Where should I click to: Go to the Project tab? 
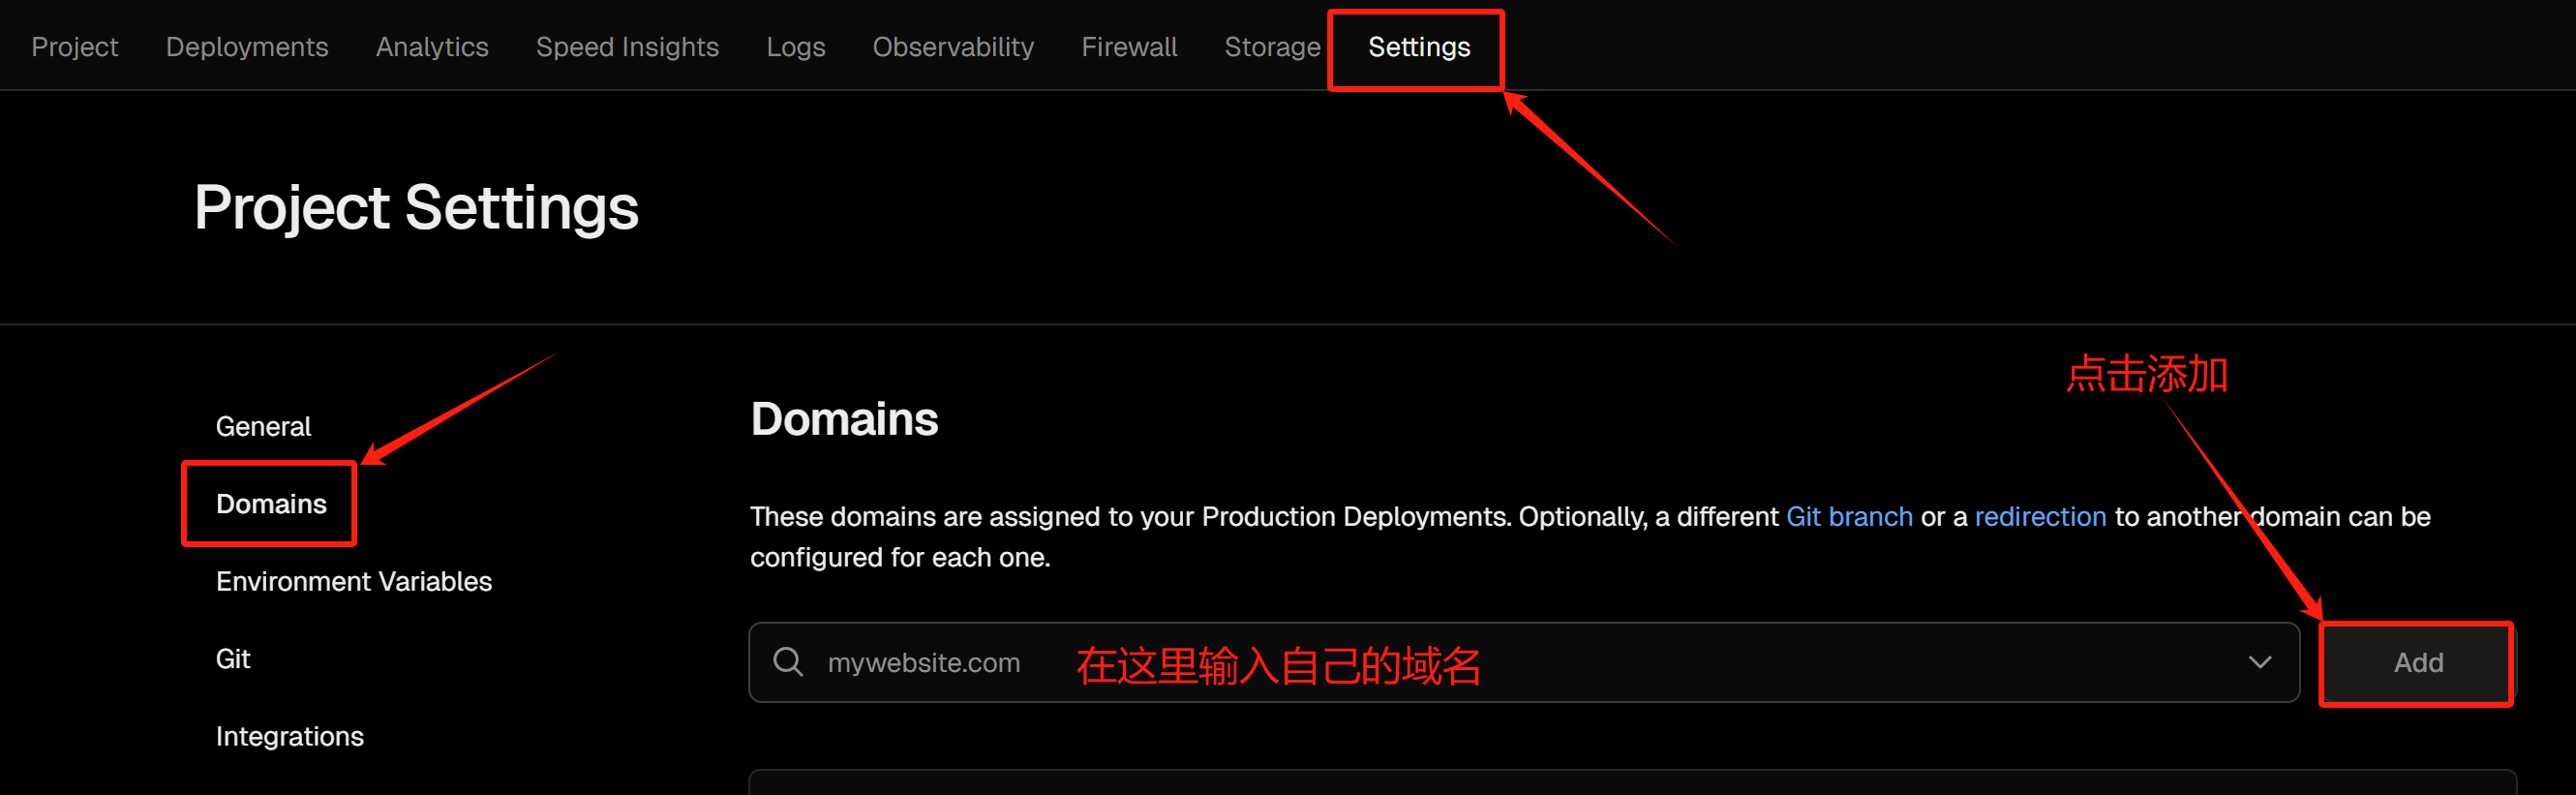(x=75, y=47)
